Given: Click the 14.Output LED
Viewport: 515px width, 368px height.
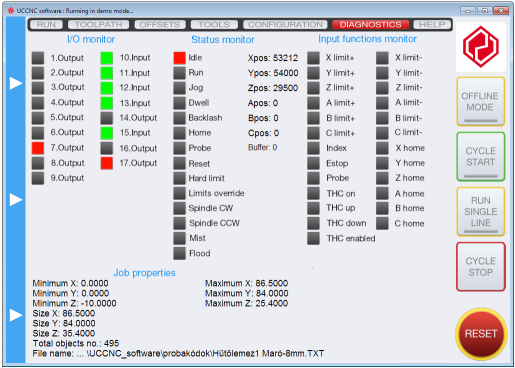Looking at the screenshot, I should click(107, 118).
